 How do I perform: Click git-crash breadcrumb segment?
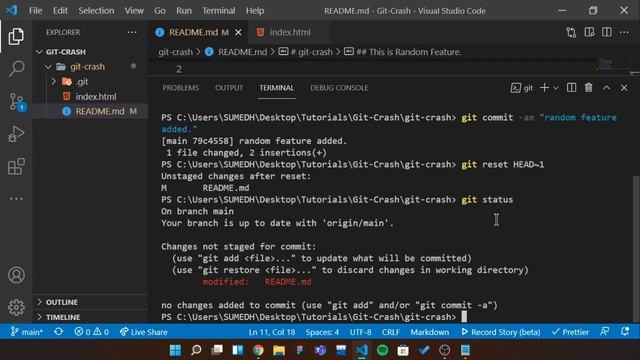(176, 52)
